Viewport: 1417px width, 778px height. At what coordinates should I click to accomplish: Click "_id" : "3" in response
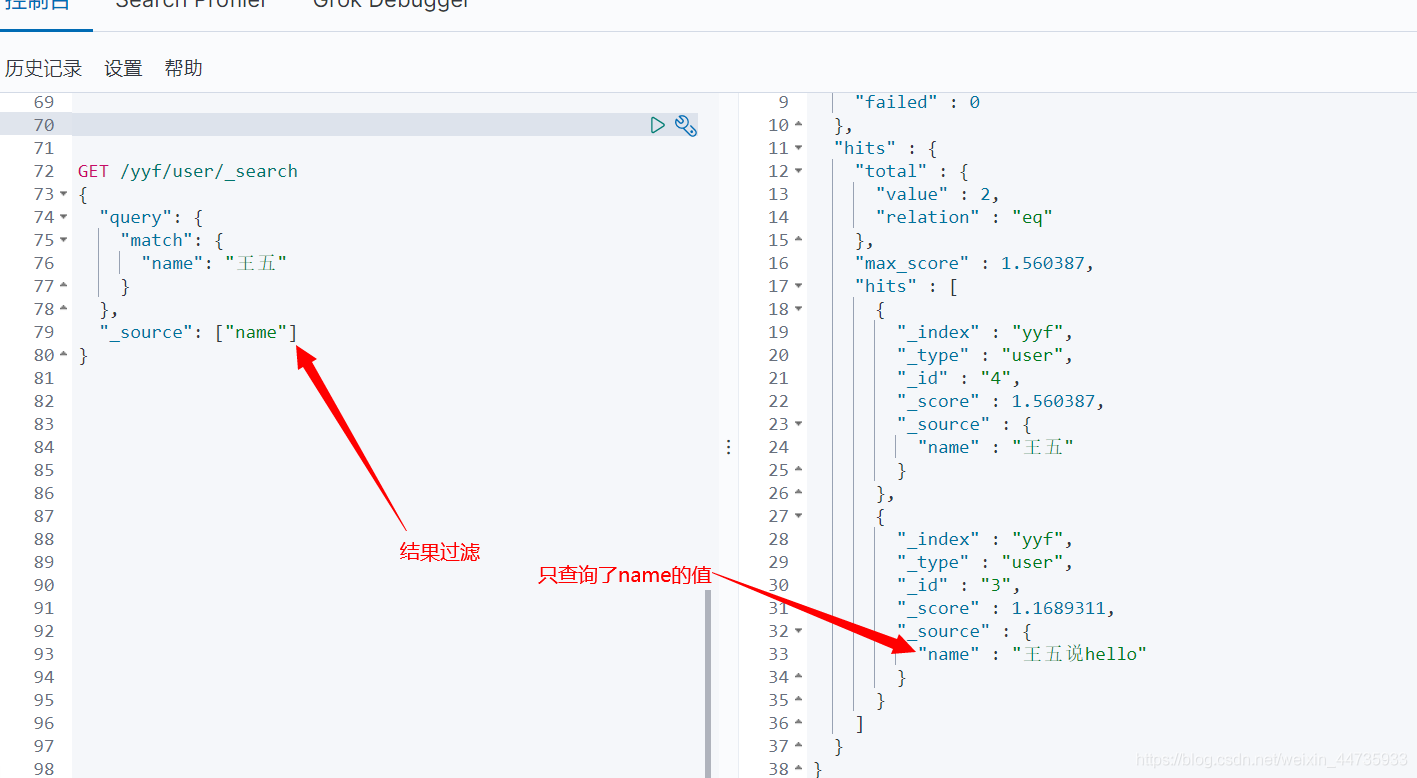pos(958,585)
